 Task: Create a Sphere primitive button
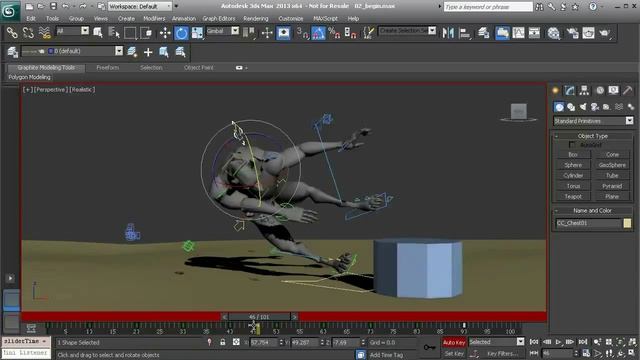(573, 165)
